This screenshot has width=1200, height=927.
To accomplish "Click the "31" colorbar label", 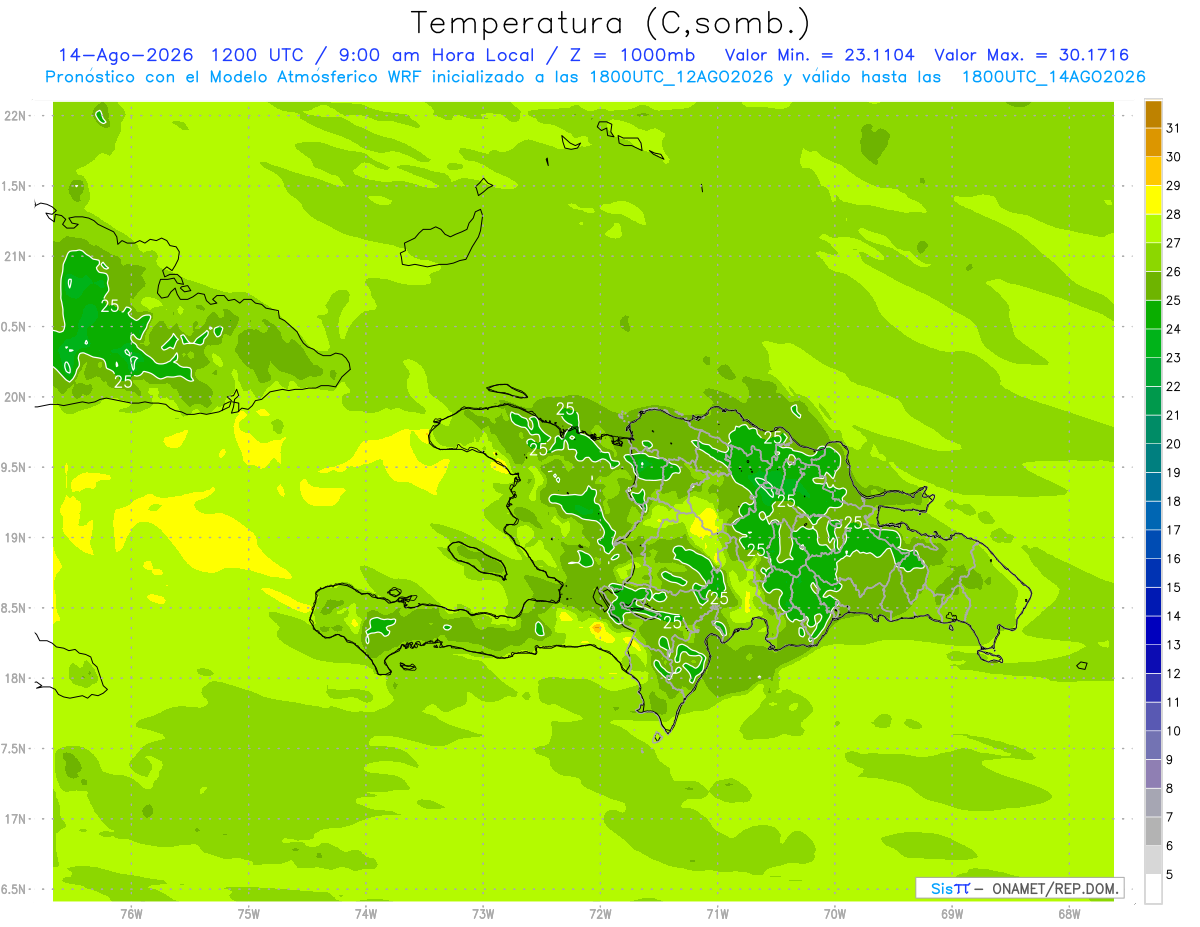I will point(1173,128).
